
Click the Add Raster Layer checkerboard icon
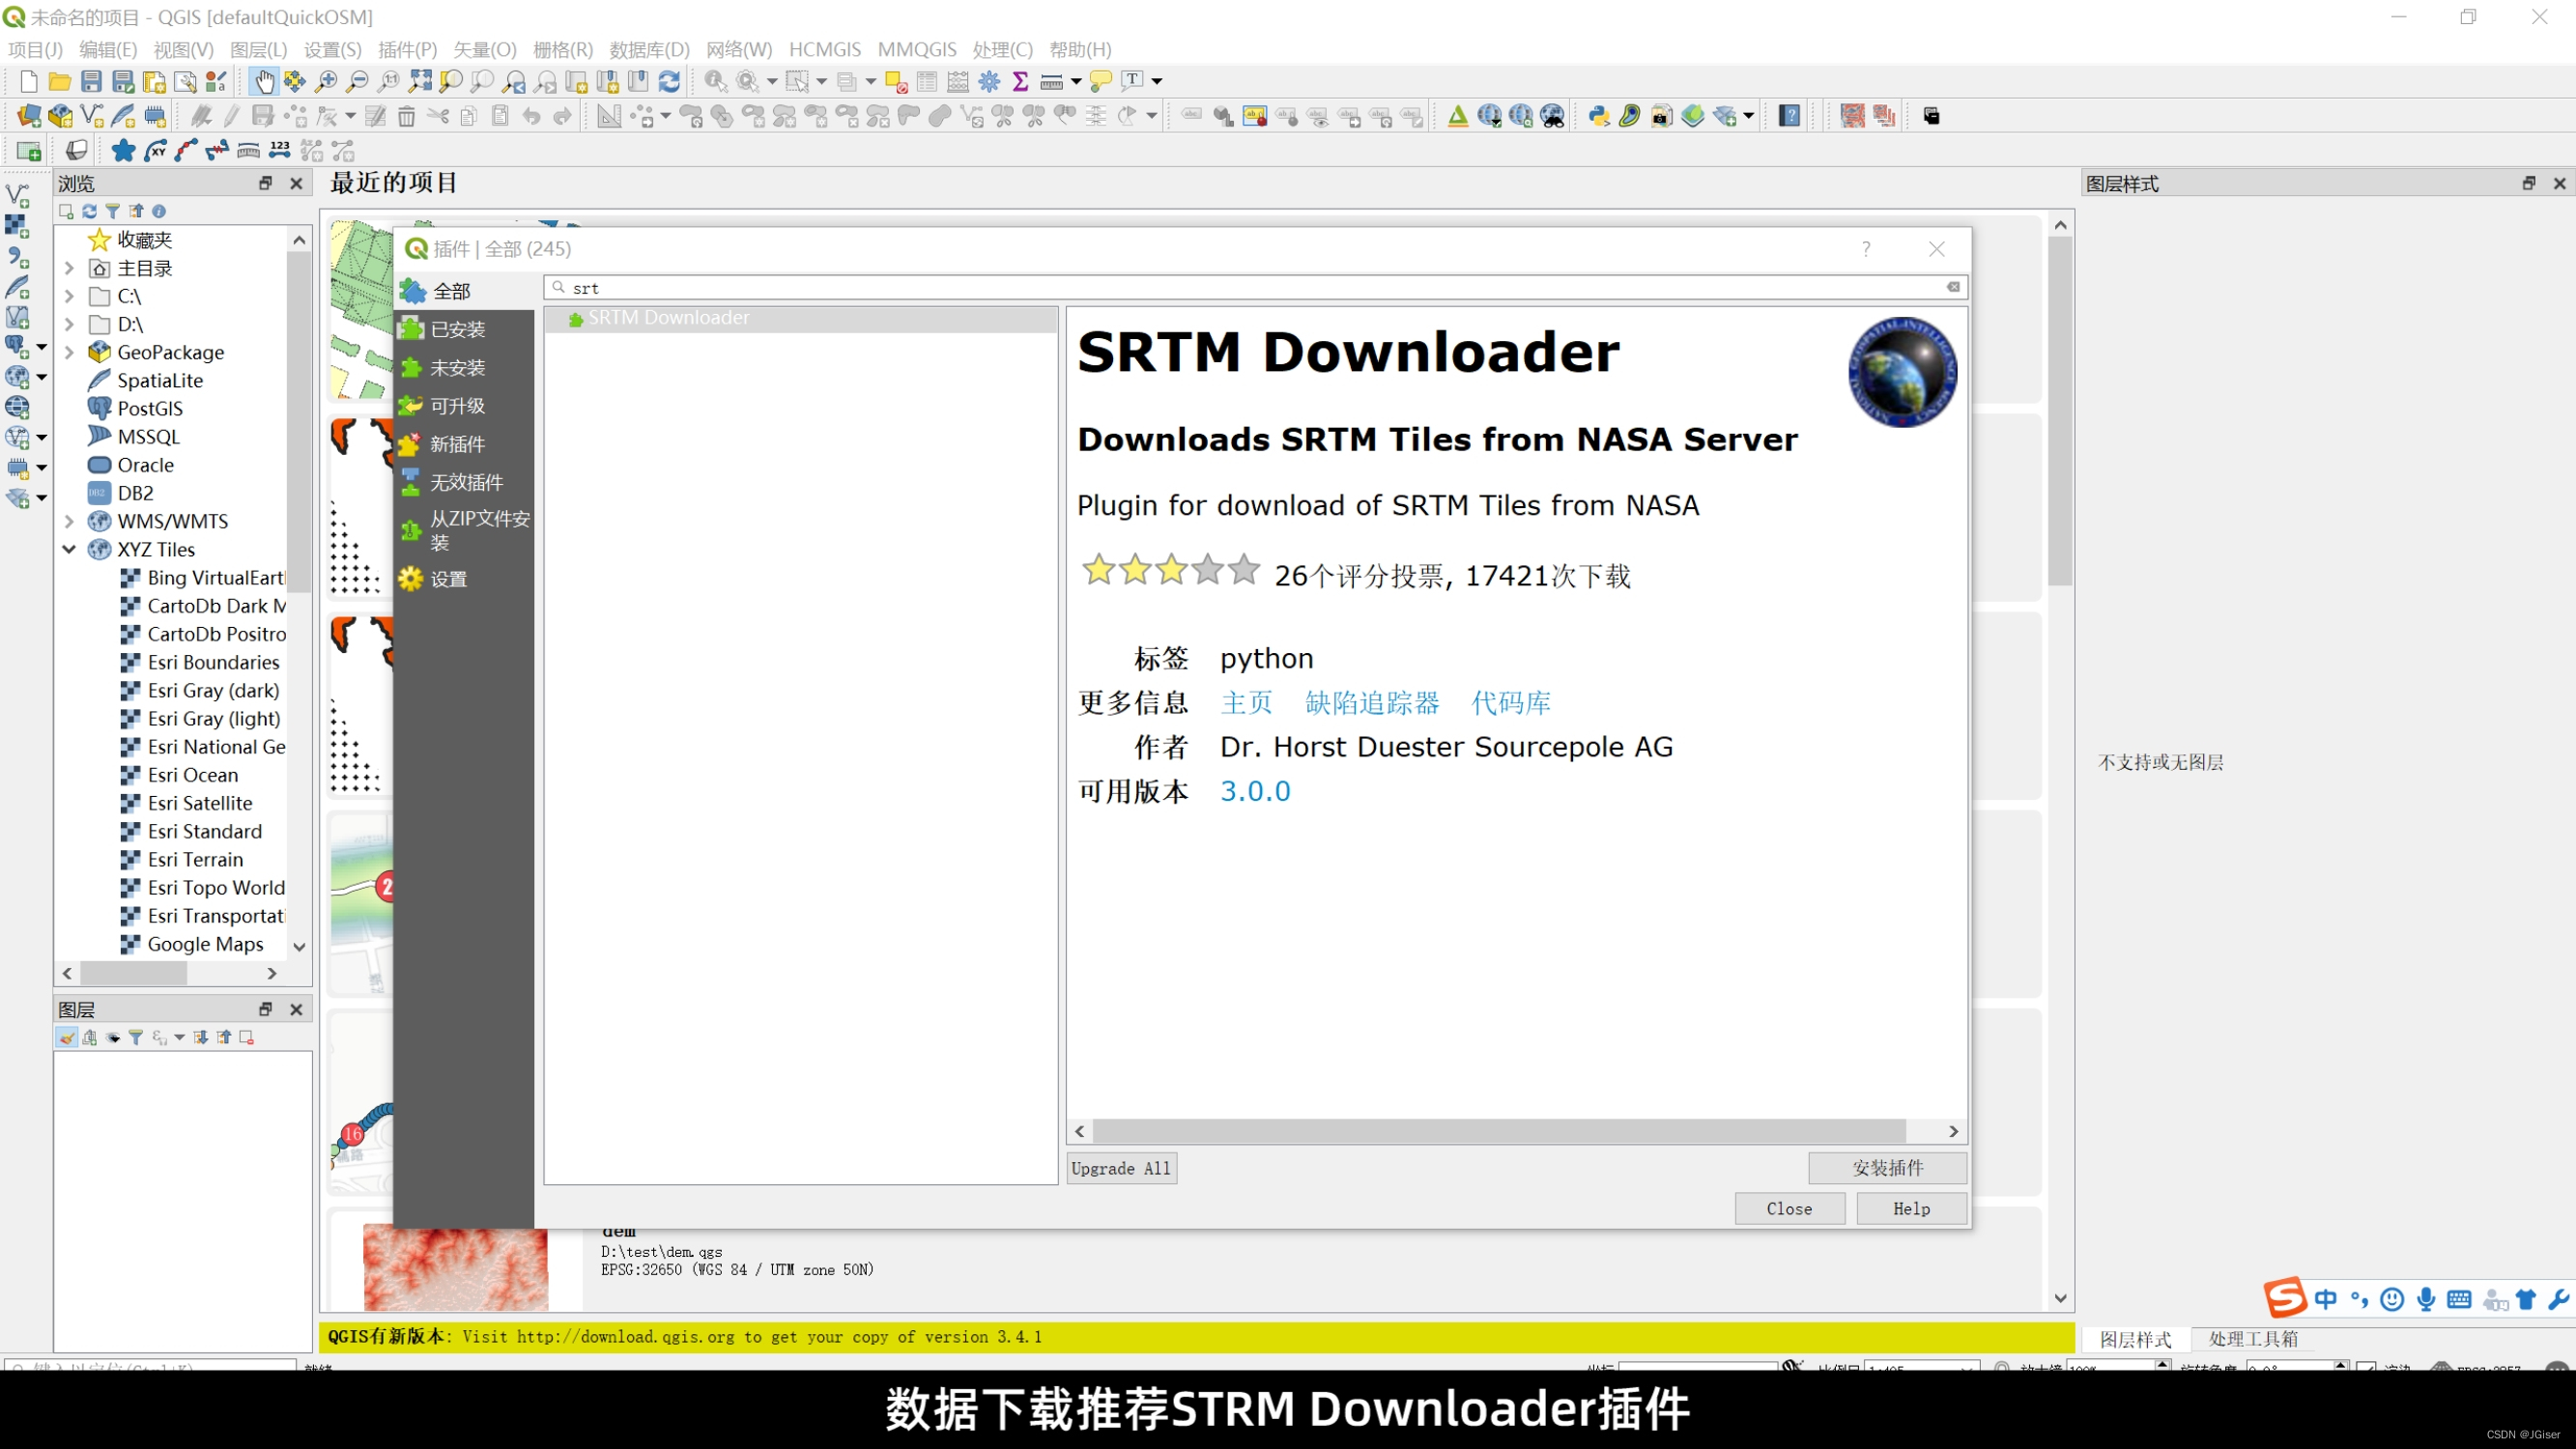click(17, 226)
